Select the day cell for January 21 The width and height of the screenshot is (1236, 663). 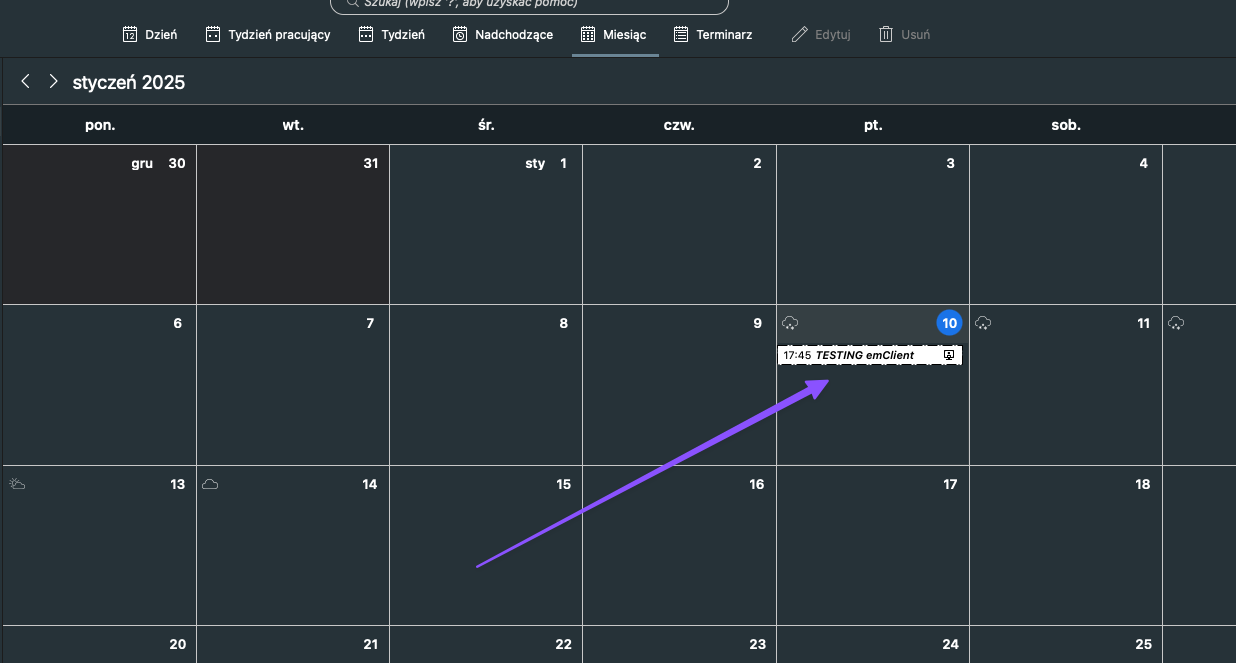293,645
